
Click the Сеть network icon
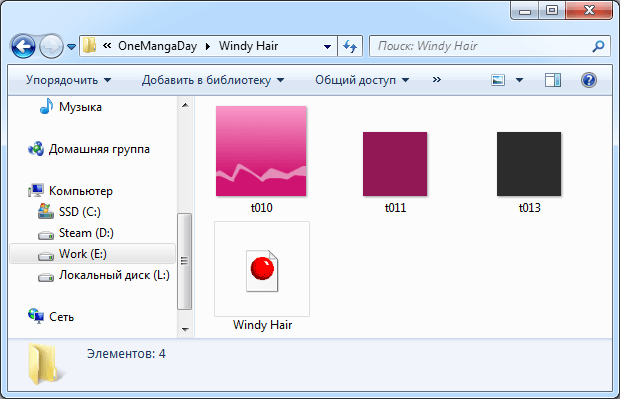click(36, 316)
